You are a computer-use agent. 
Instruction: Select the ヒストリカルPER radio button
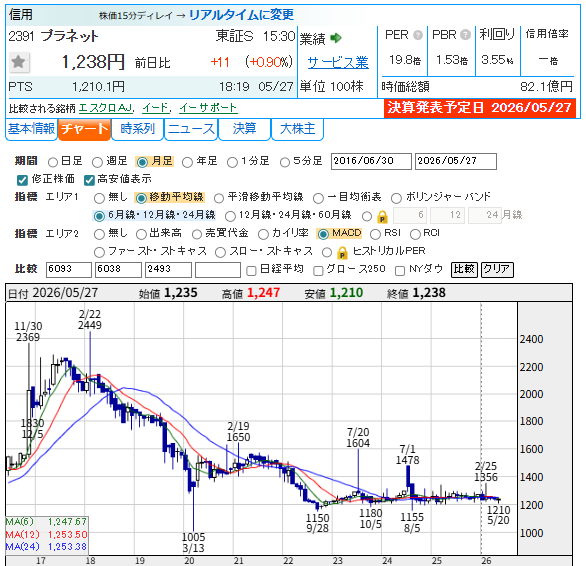click(327, 252)
